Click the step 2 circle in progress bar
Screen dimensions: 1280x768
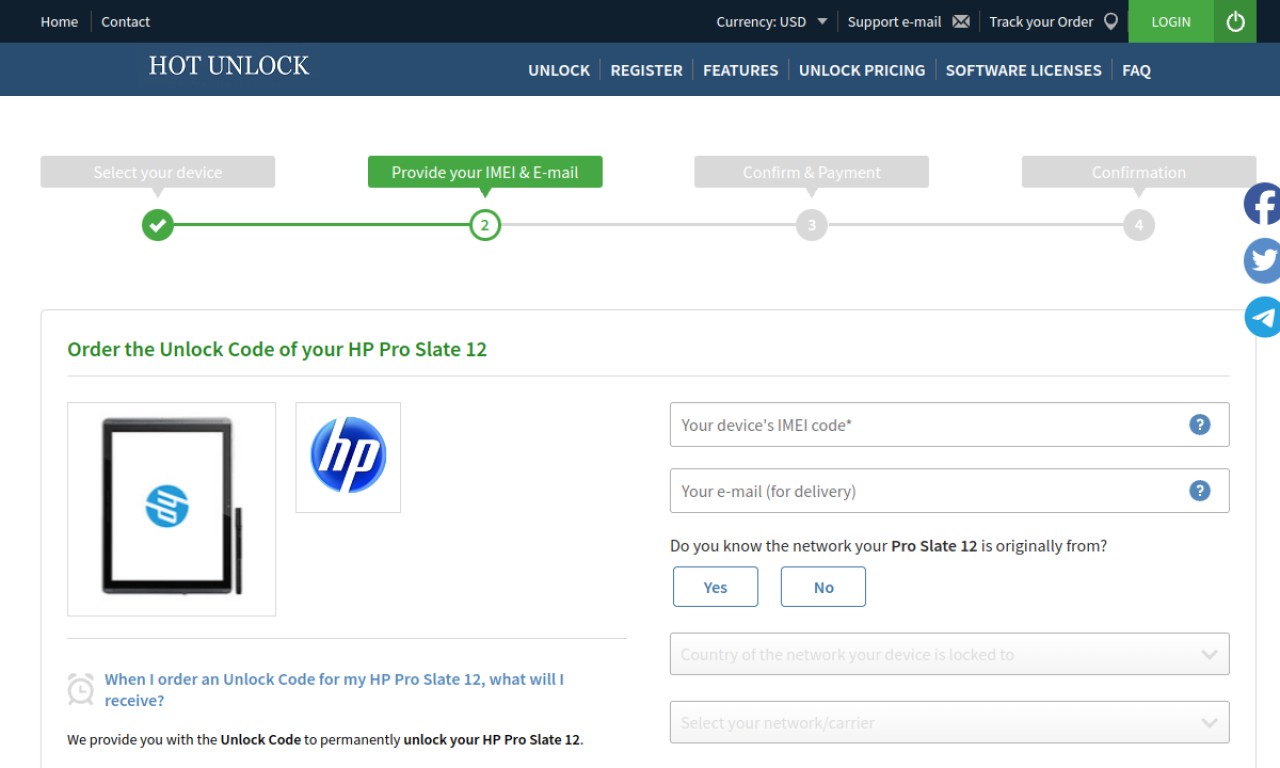(485, 225)
